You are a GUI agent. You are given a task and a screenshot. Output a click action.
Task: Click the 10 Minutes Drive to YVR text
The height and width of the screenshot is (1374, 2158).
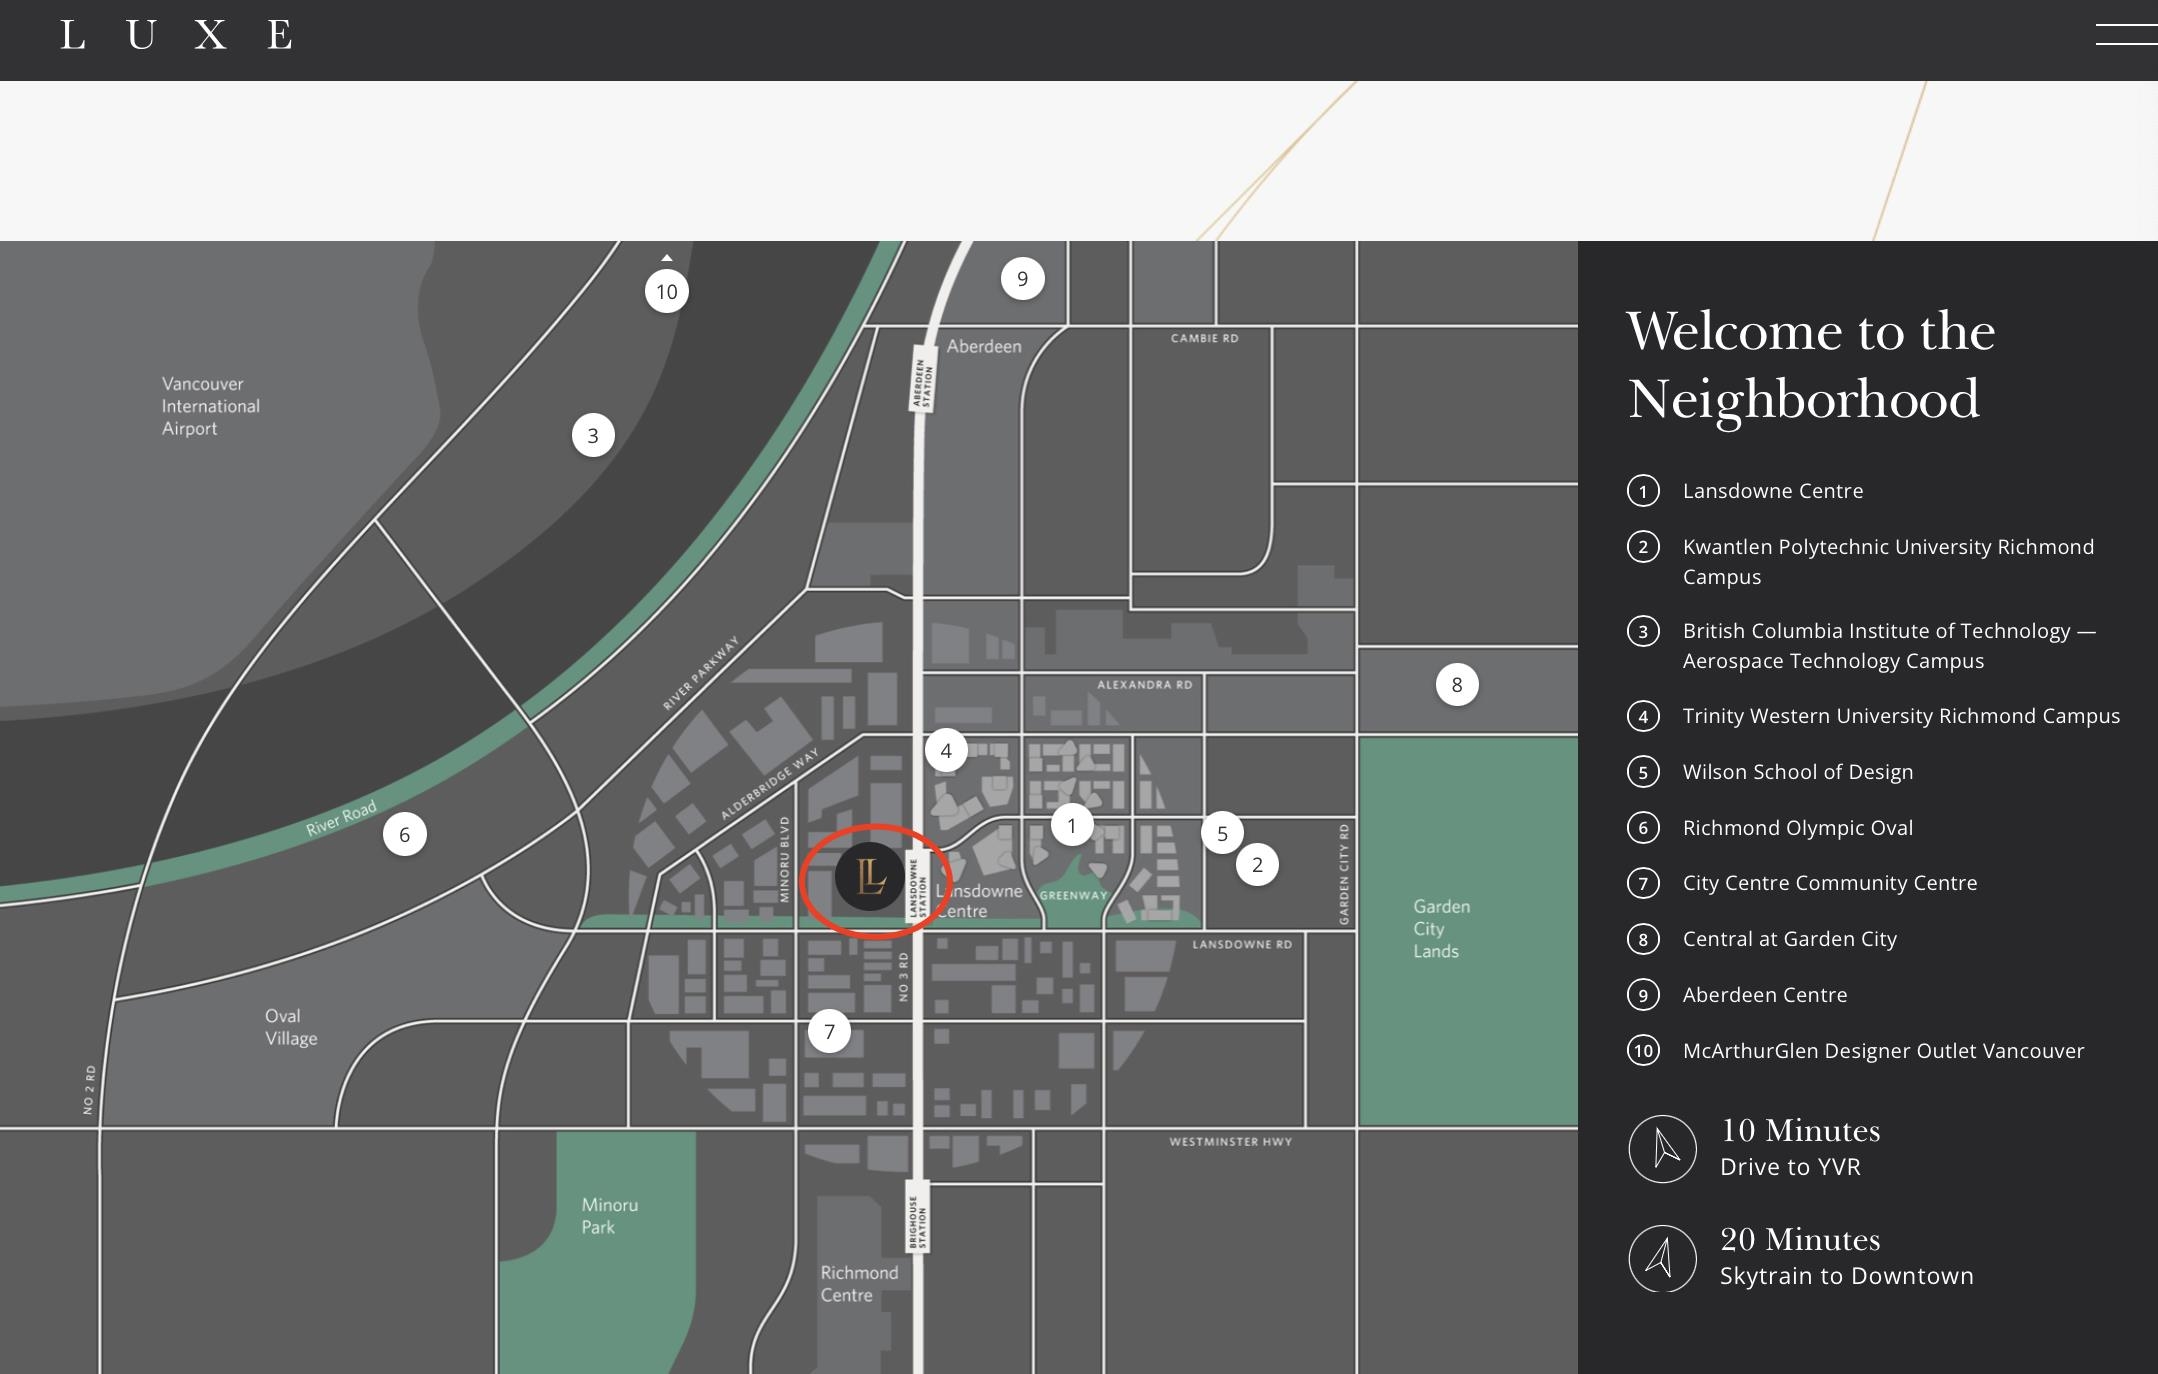point(1800,1148)
